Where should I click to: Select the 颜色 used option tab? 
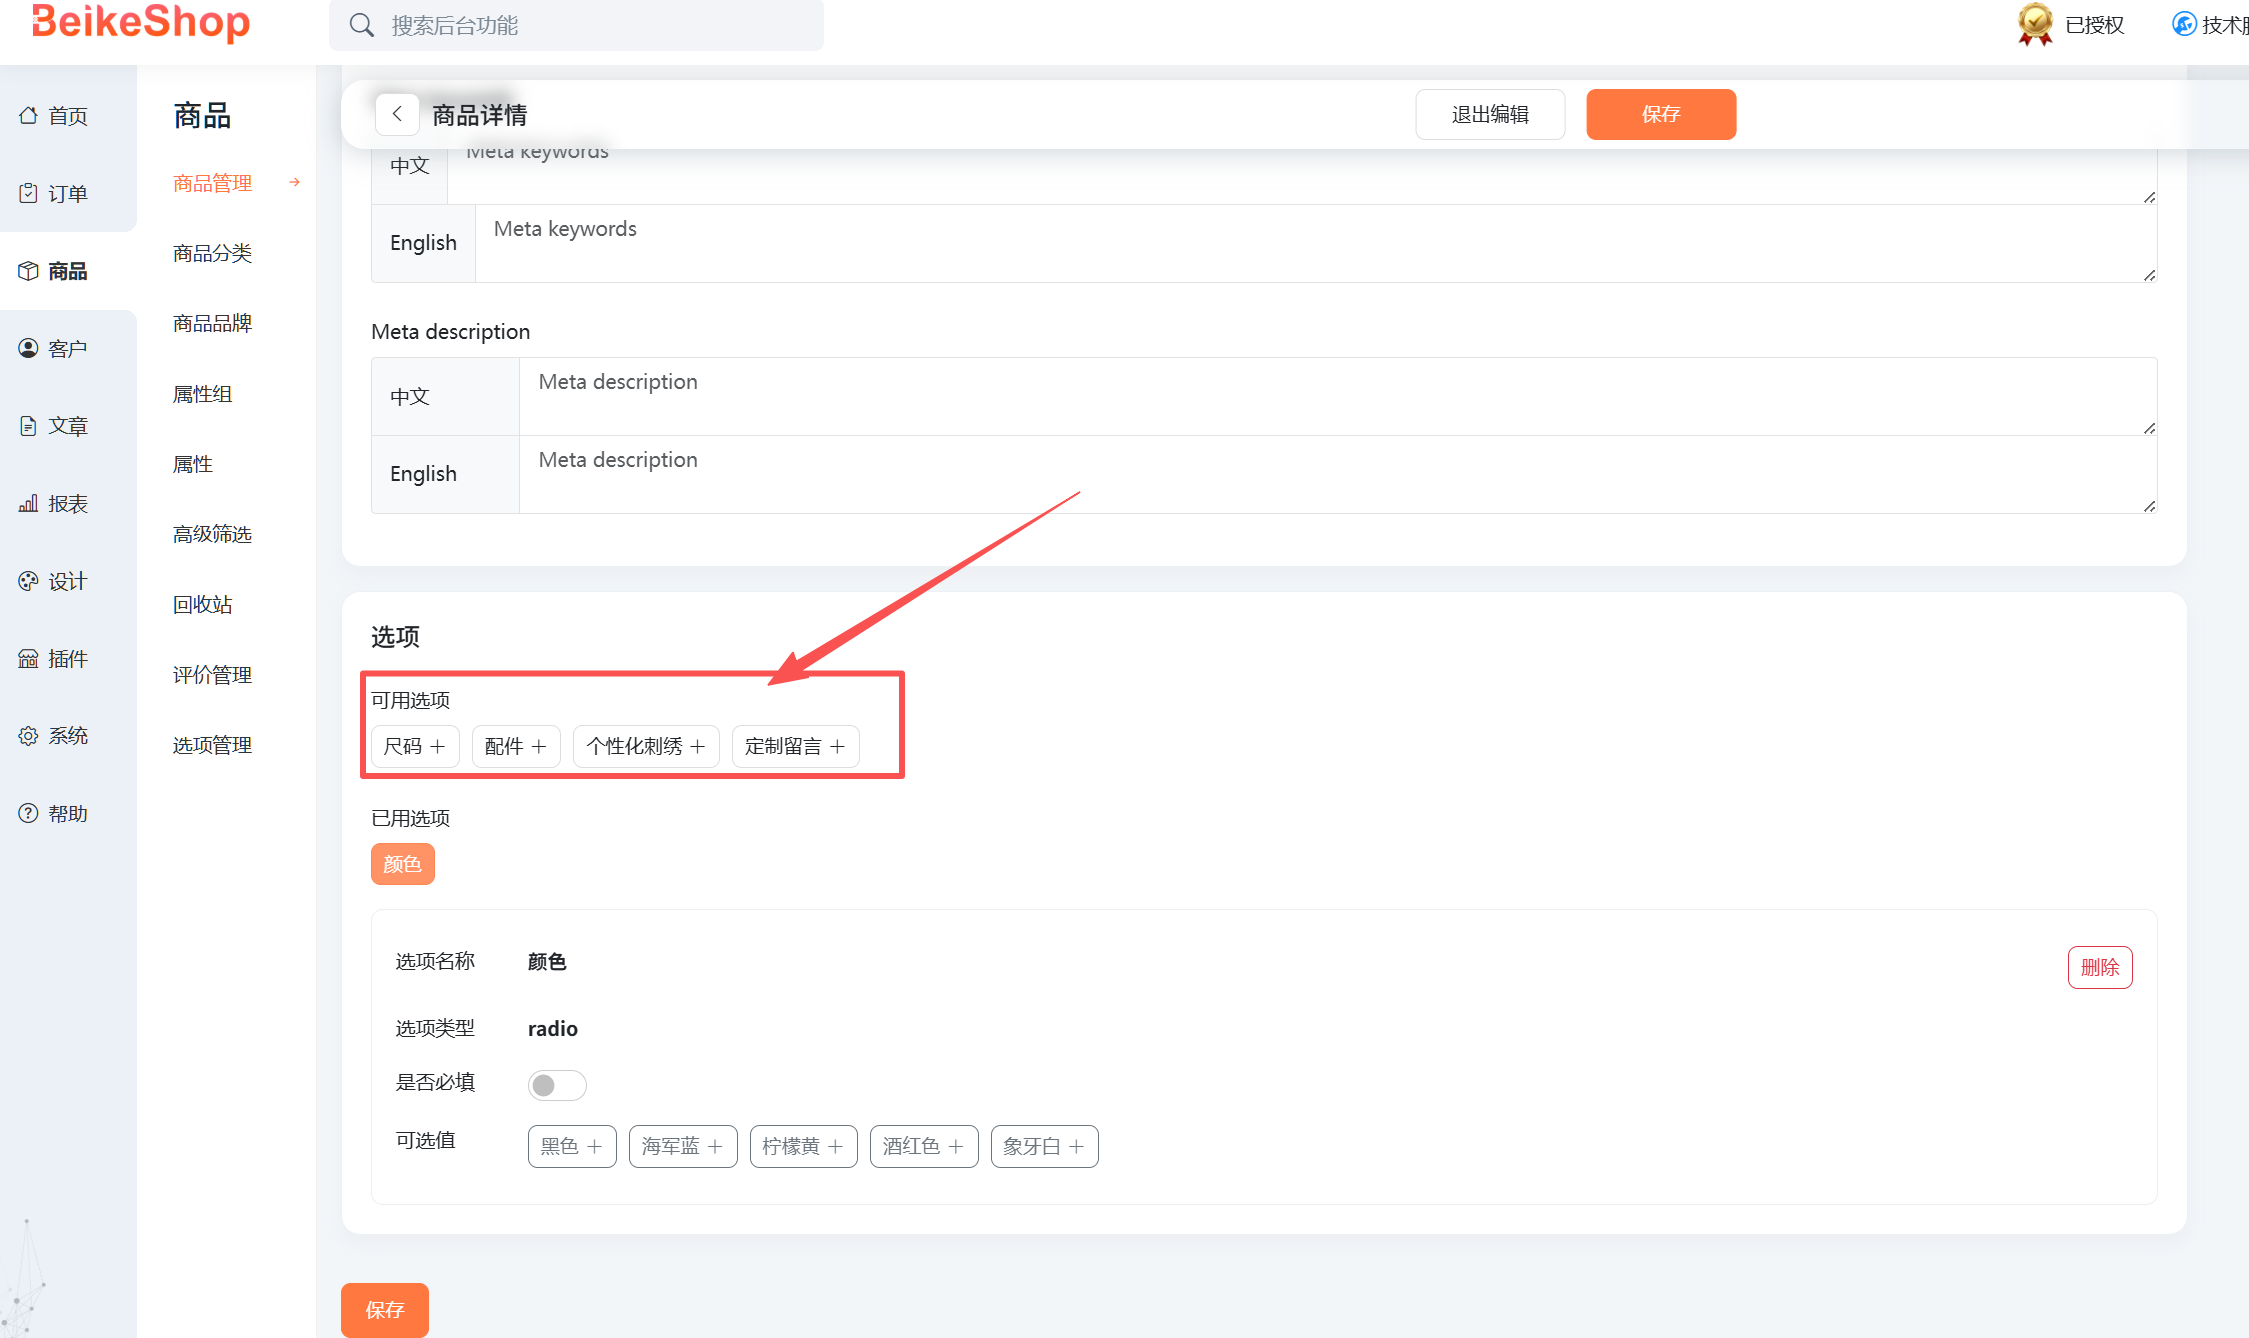402,864
